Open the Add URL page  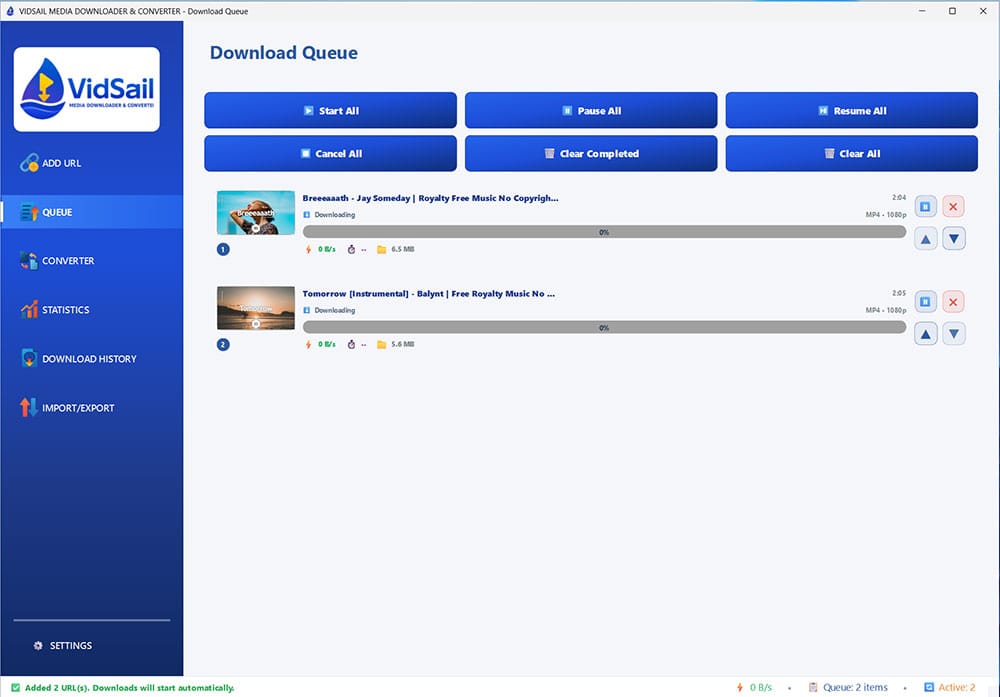[x=91, y=163]
